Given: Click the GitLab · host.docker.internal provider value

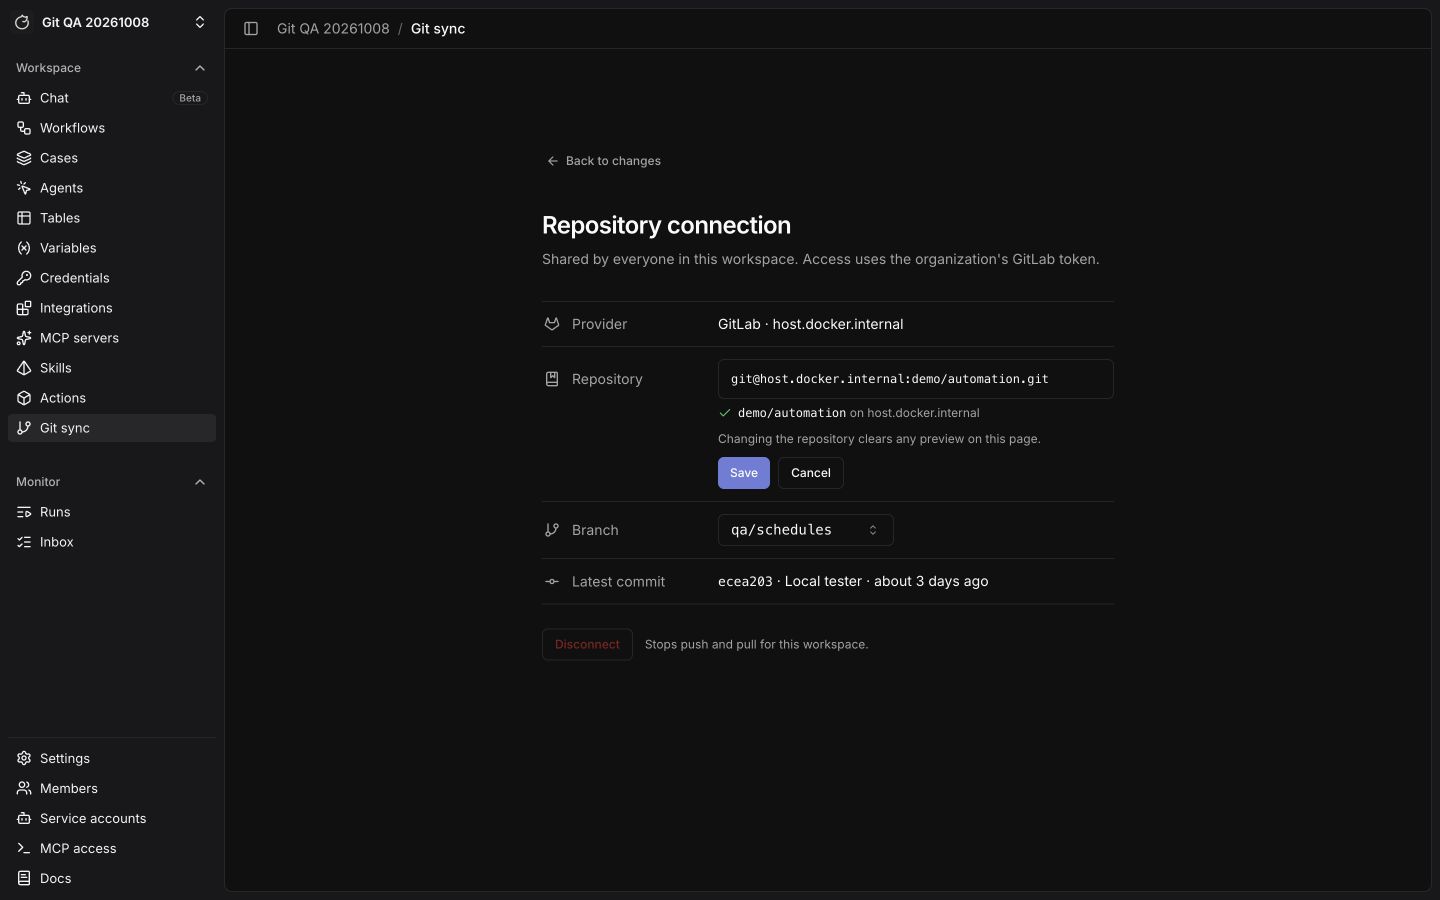Looking at the screenshot, I should tap(811, 324).
